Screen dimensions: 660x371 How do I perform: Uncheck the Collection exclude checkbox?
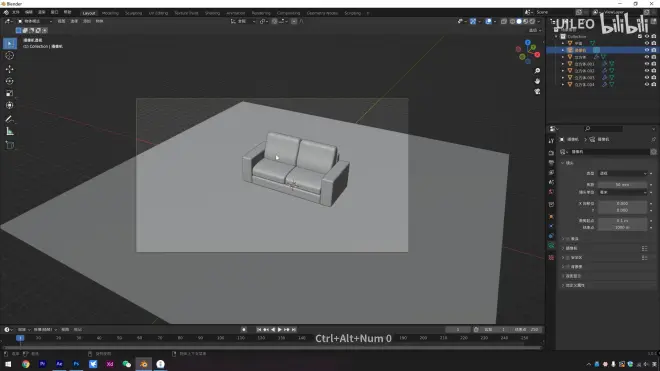pyautogui.click(x=640, y=37)
